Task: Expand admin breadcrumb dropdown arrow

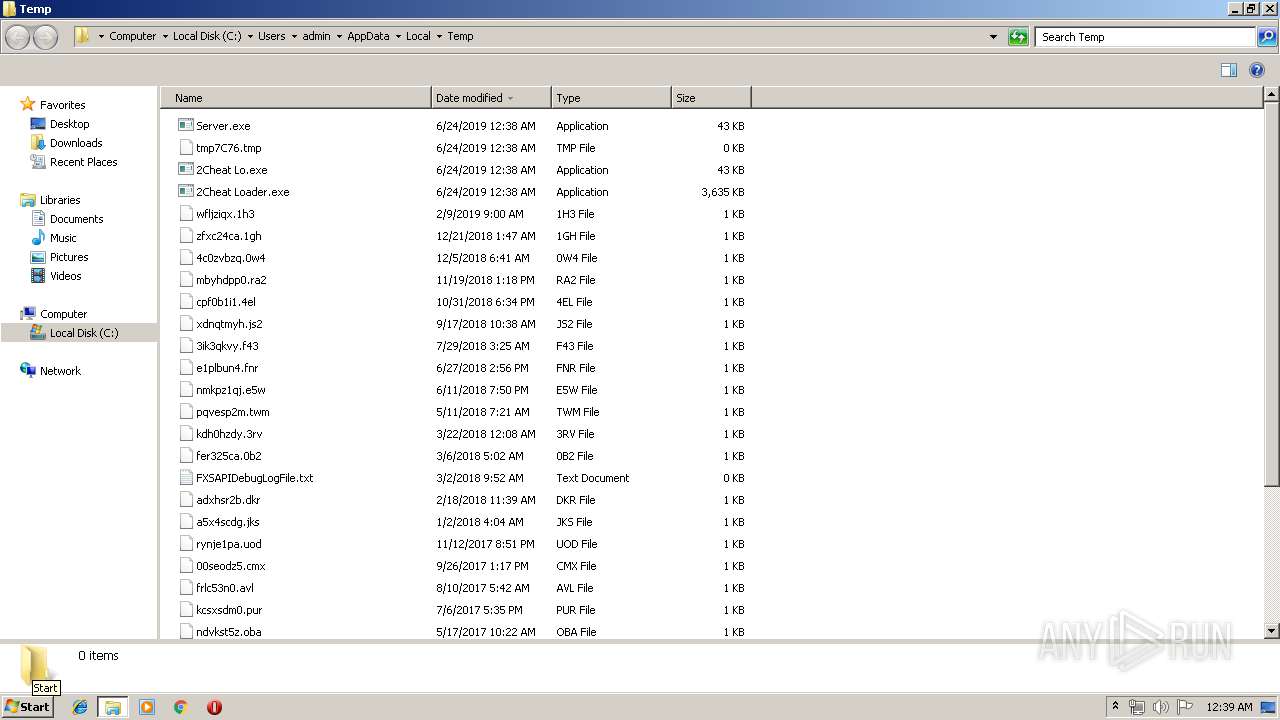Action: [x=339, y=37]
